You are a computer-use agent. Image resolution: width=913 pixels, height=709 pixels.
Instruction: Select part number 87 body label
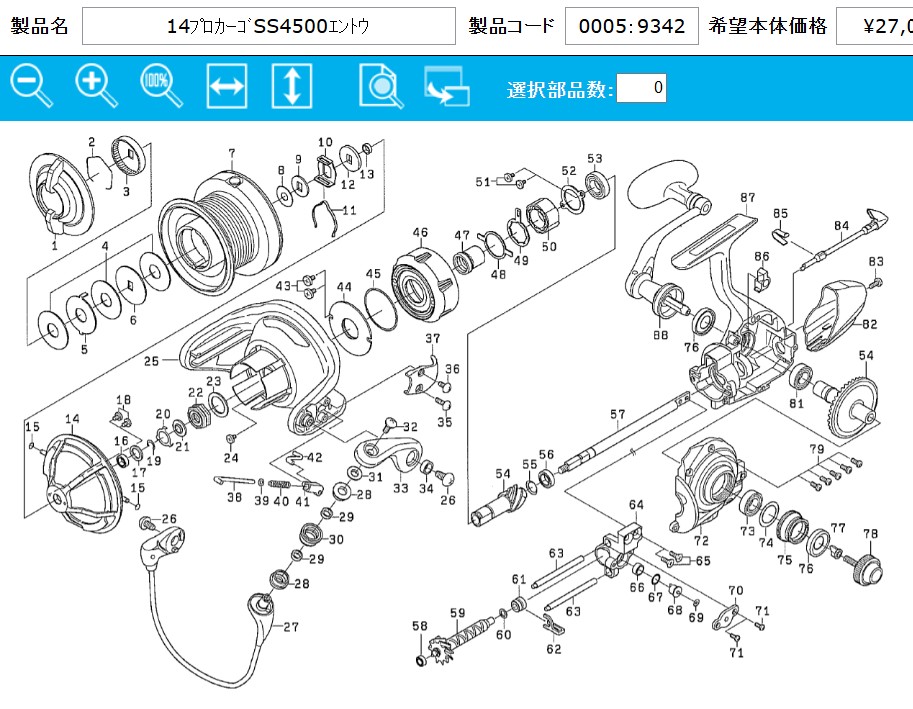click(748, 197)
